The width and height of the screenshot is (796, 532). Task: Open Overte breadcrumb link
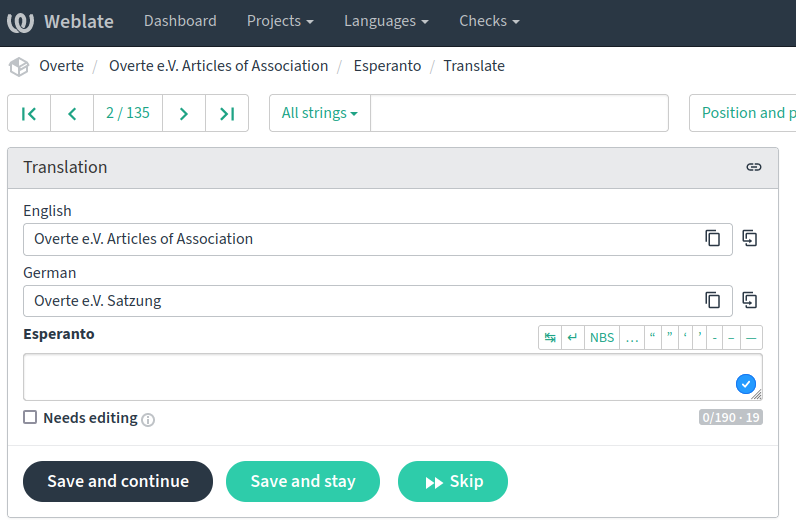pos(61,66)
